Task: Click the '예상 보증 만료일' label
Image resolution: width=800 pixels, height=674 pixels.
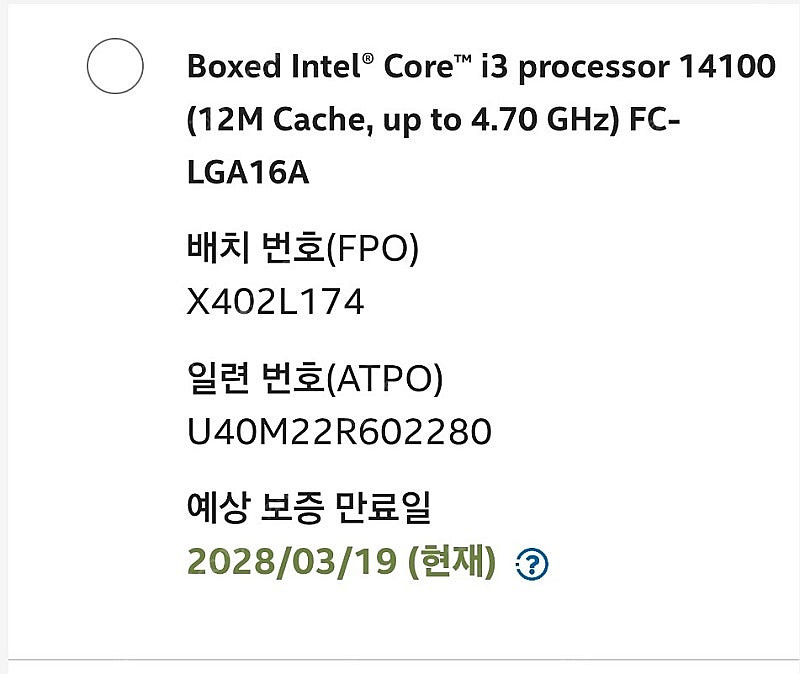Action: click(308, 509)
